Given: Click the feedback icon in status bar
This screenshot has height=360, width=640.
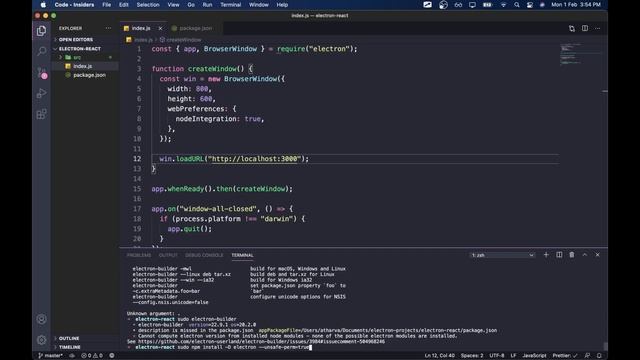Looking at the screenshot, I should click(587, 356).
